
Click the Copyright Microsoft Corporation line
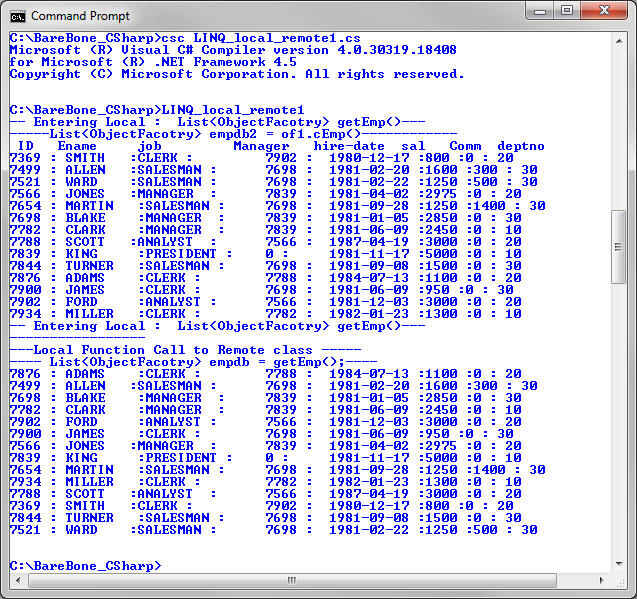click(x=236, y=74)
